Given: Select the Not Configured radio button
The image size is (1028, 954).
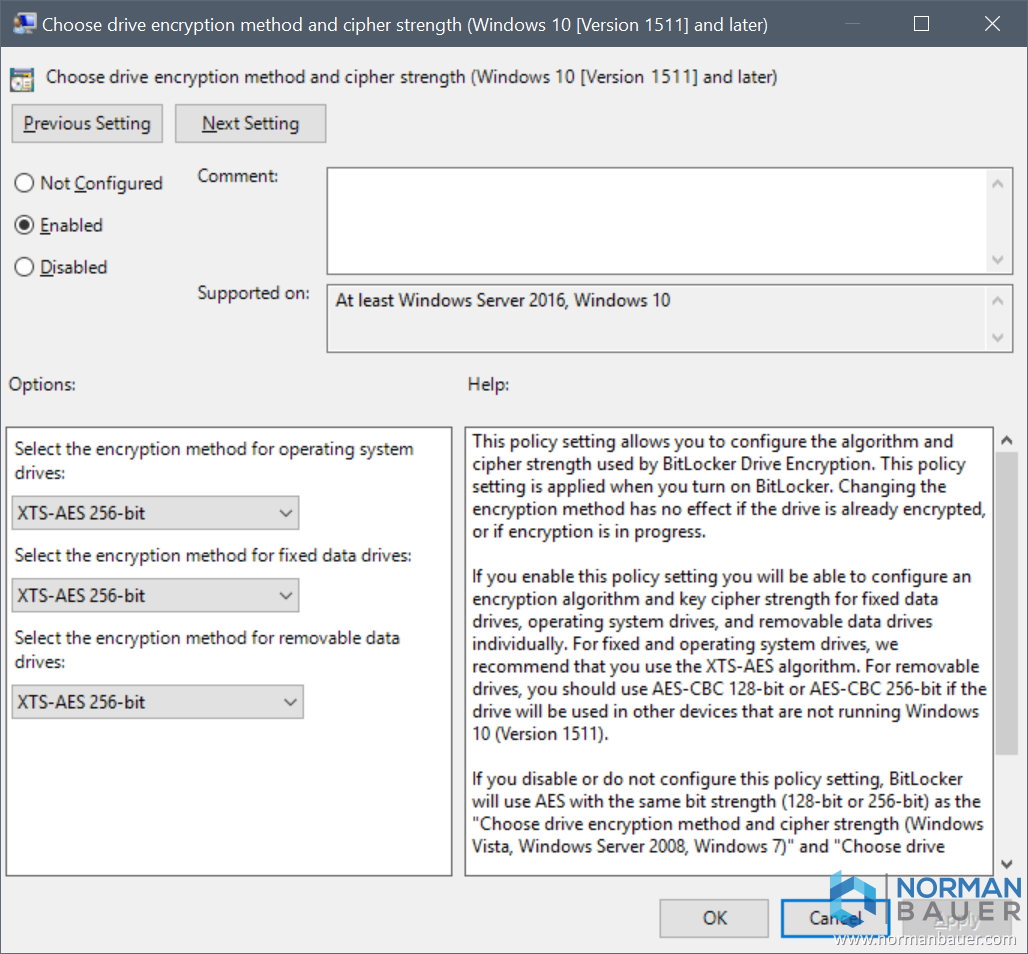Looking at the screenshot, I should [24, 184].
